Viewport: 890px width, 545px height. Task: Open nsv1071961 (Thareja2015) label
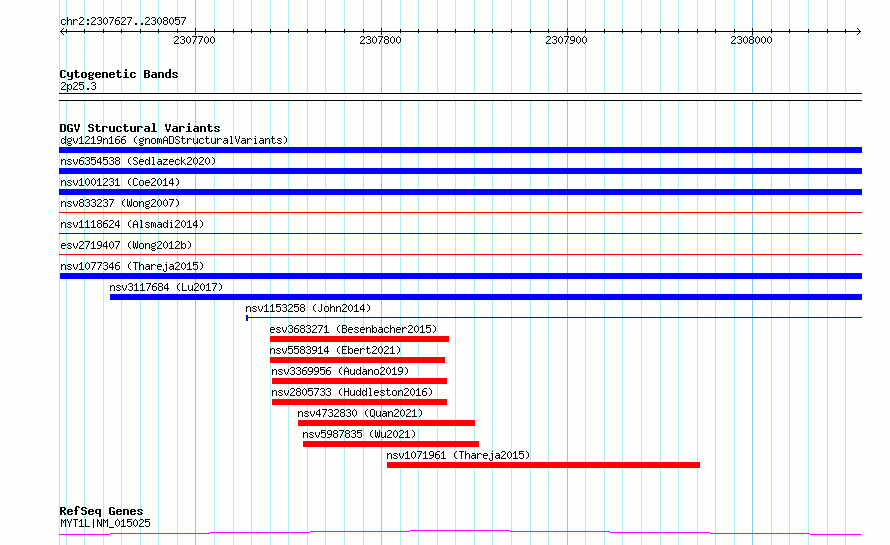(x=458, y=455)
